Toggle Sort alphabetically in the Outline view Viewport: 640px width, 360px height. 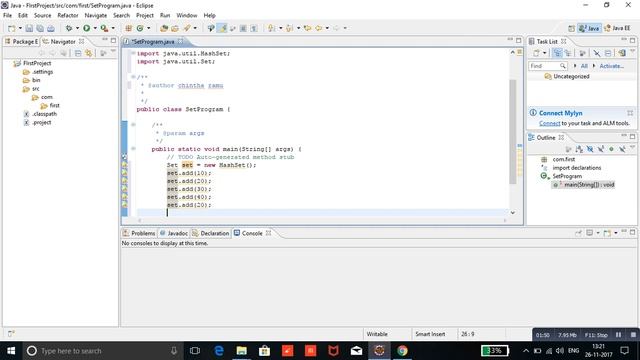[579, 149]
